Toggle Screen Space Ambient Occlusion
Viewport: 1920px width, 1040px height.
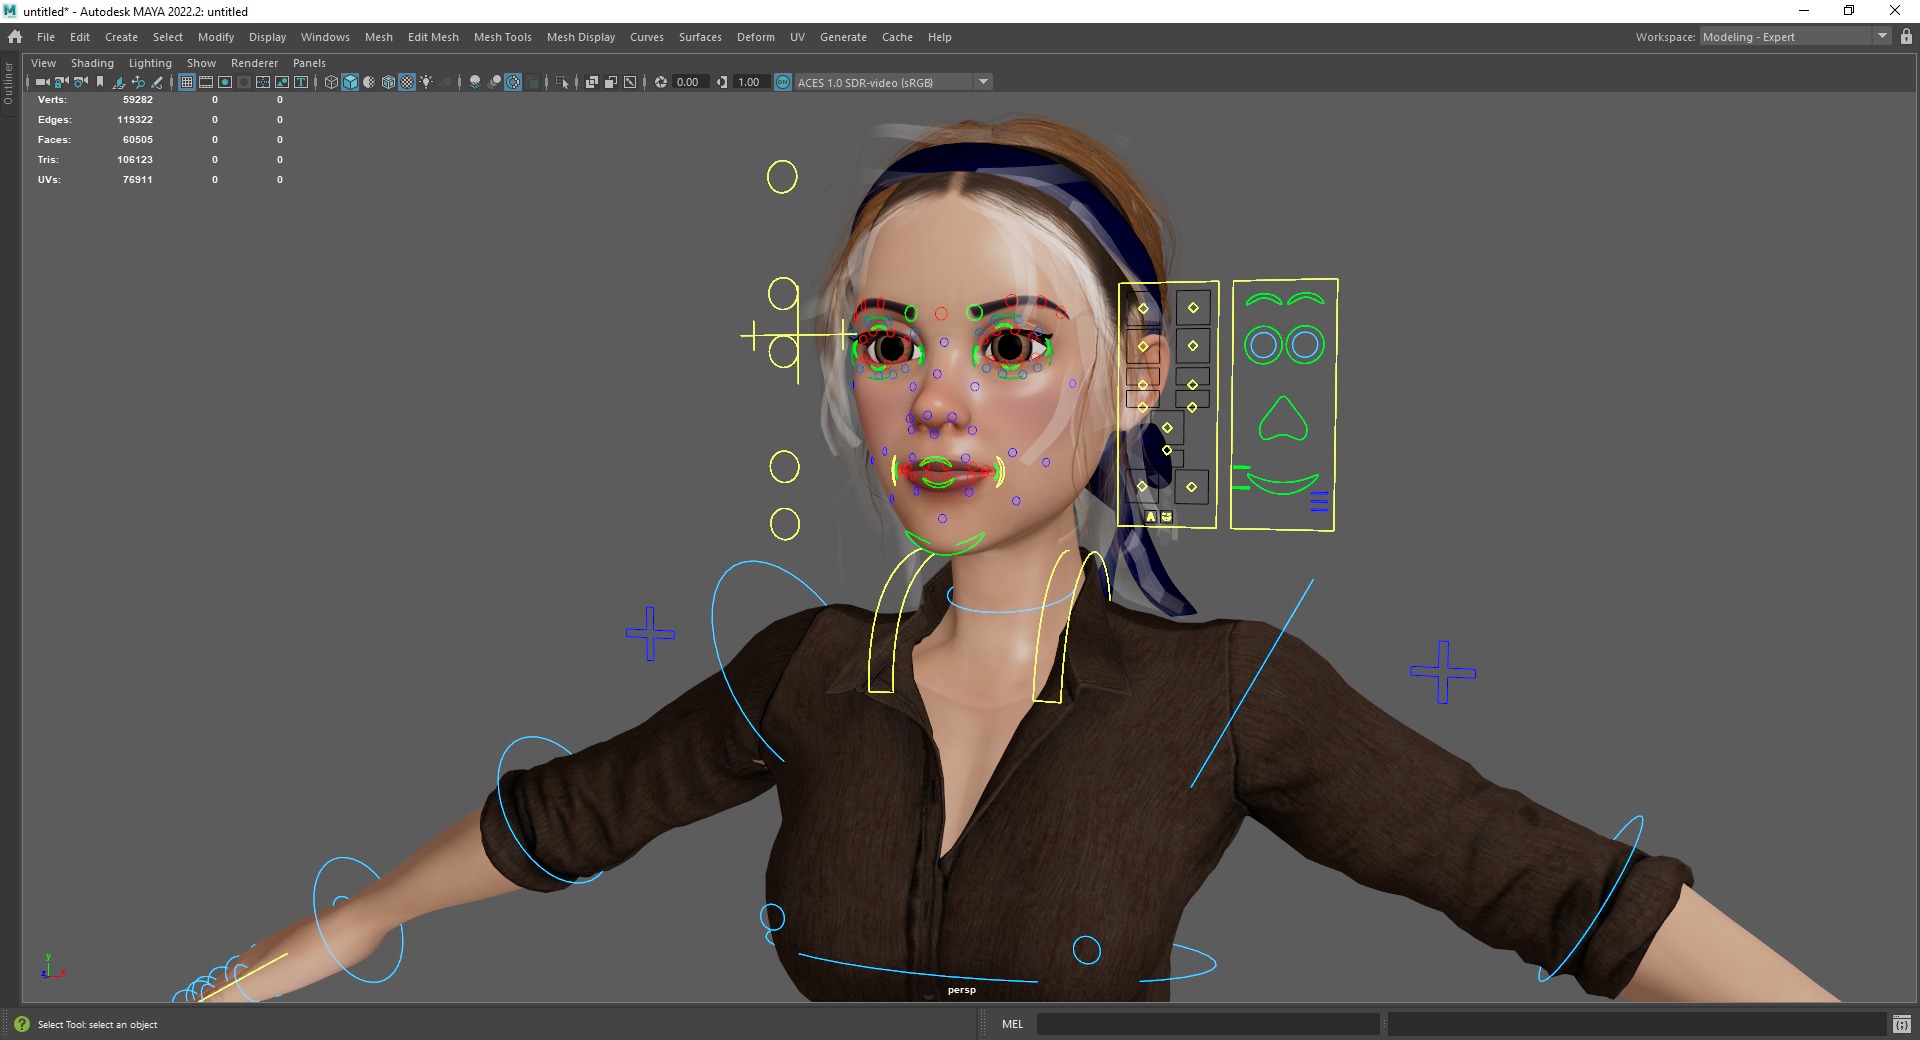pos(474,82)
